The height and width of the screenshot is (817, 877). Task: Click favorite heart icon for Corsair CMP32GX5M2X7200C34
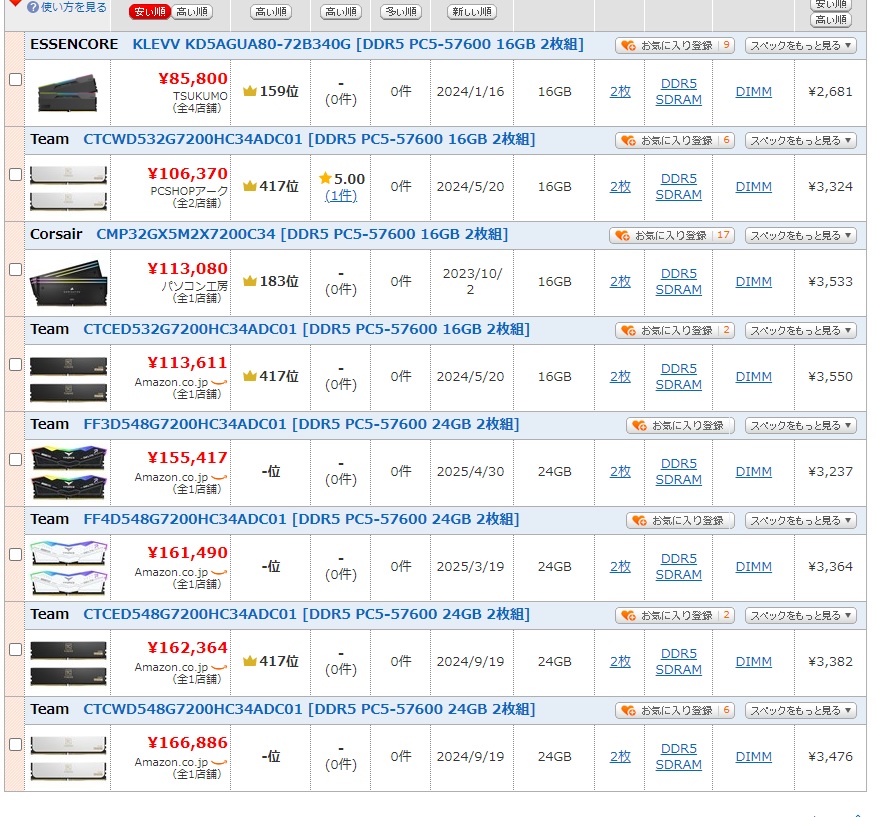[x=621, y=236]
